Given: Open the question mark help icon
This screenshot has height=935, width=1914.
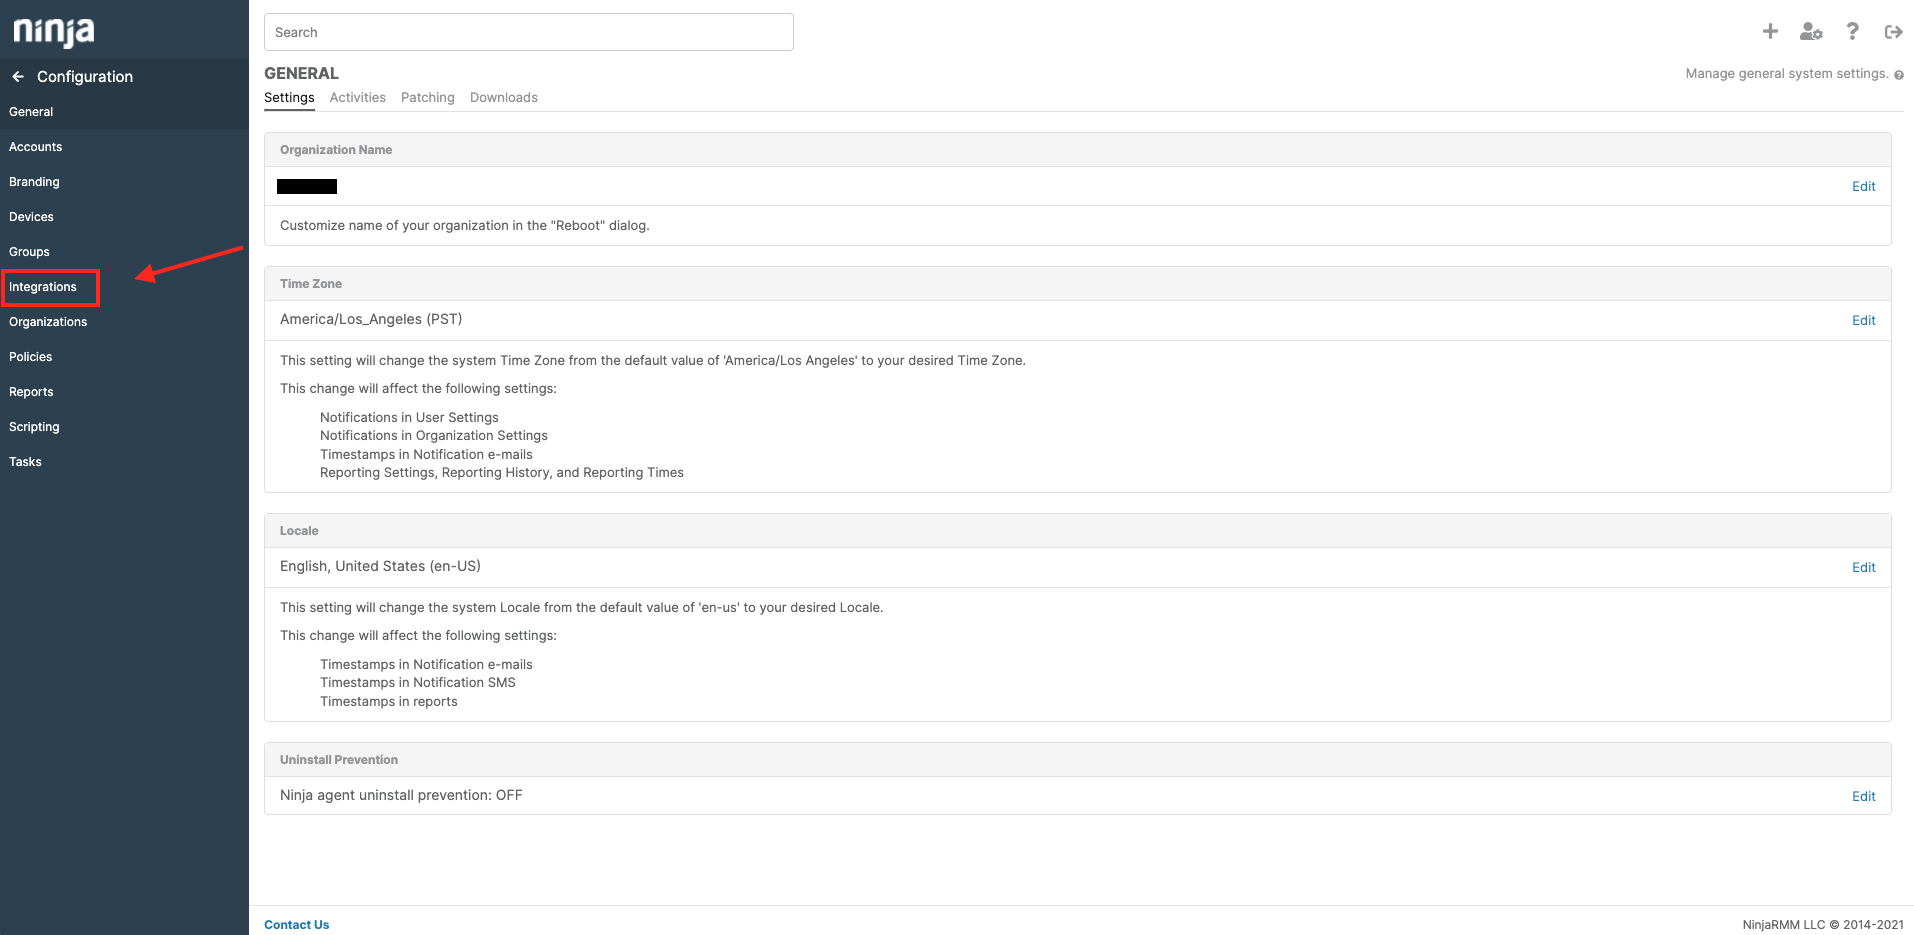Looking at the screenshot, I should 1853,32.
